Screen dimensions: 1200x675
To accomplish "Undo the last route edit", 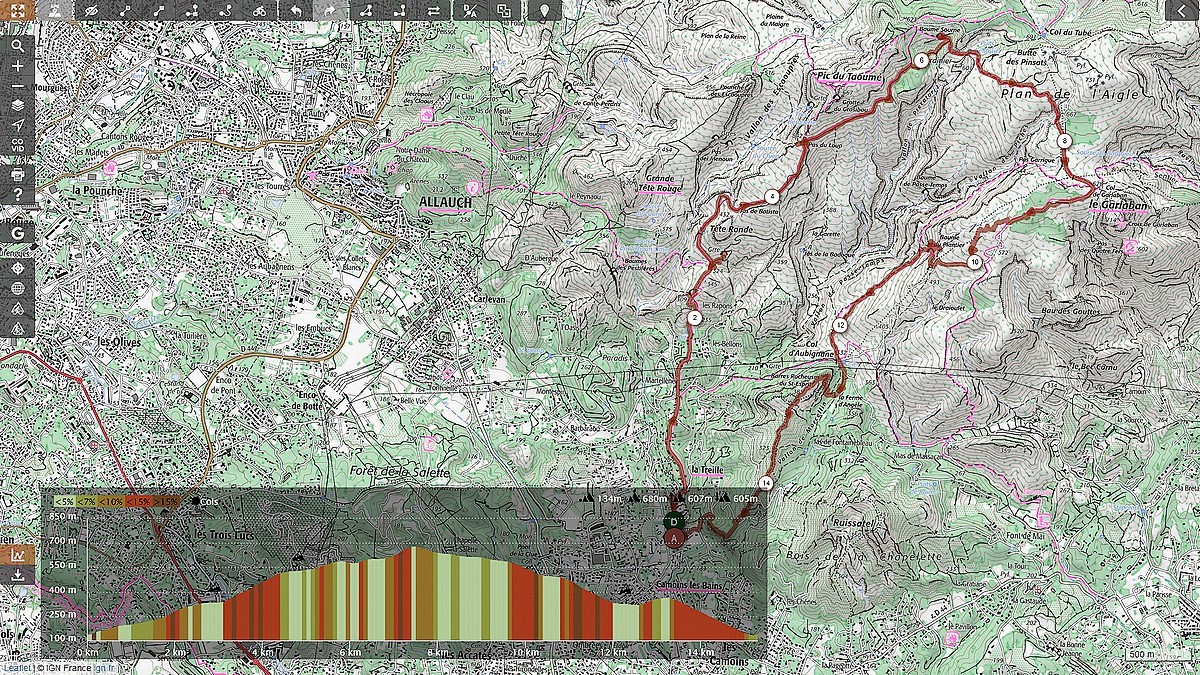I will point(295,11).
